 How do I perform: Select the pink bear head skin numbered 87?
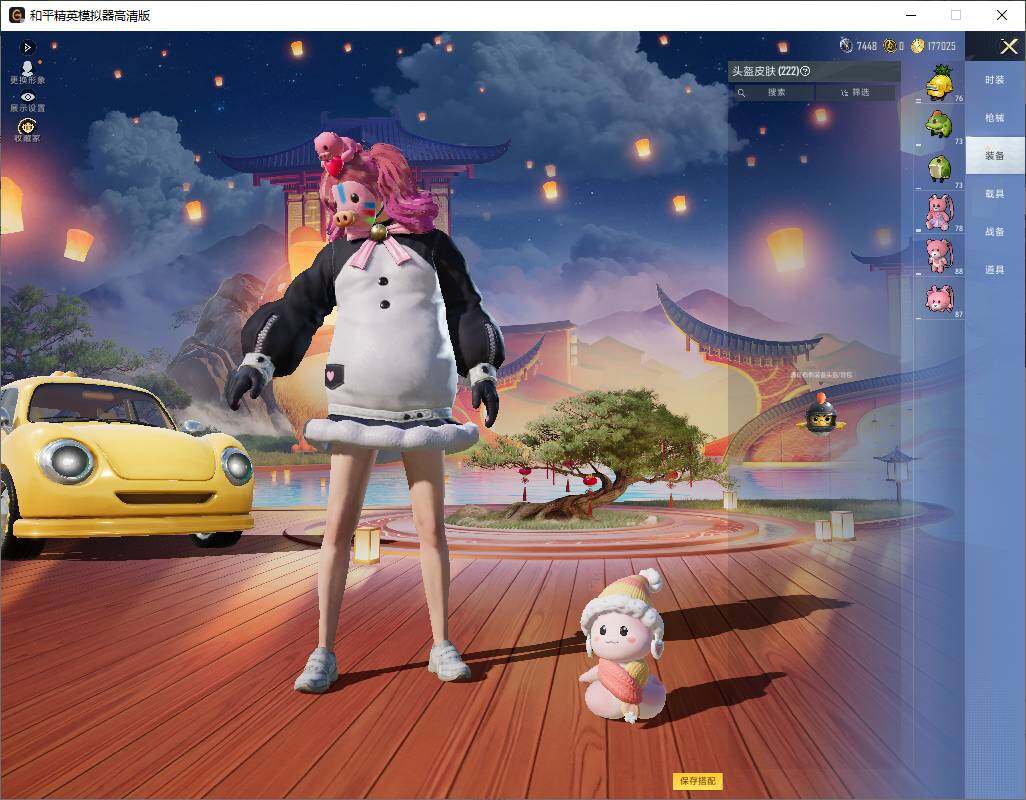click(940, 298)
